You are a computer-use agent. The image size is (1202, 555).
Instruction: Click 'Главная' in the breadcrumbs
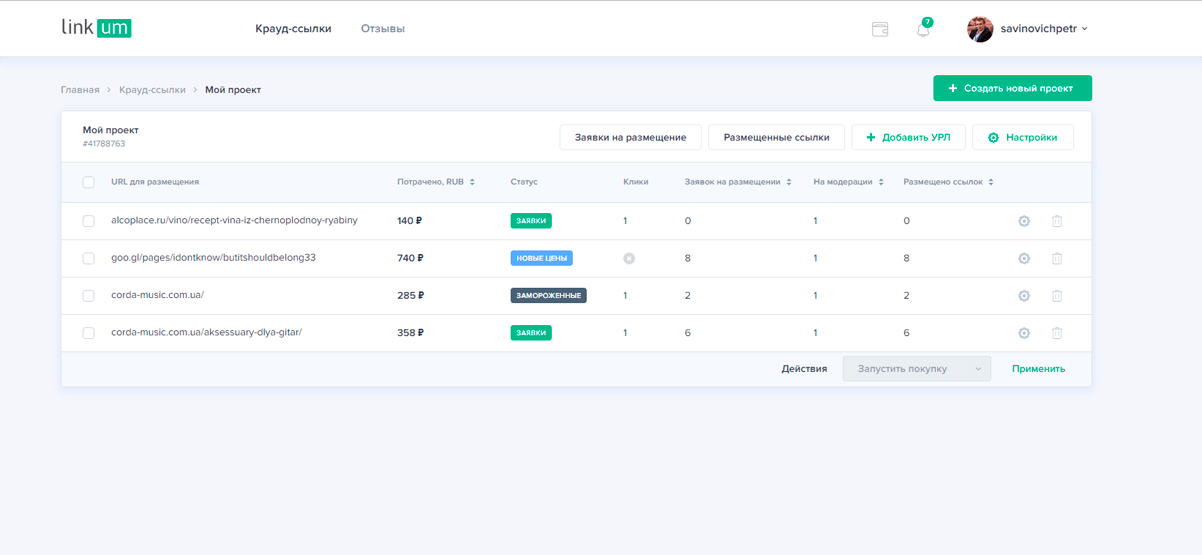(80, 90)
